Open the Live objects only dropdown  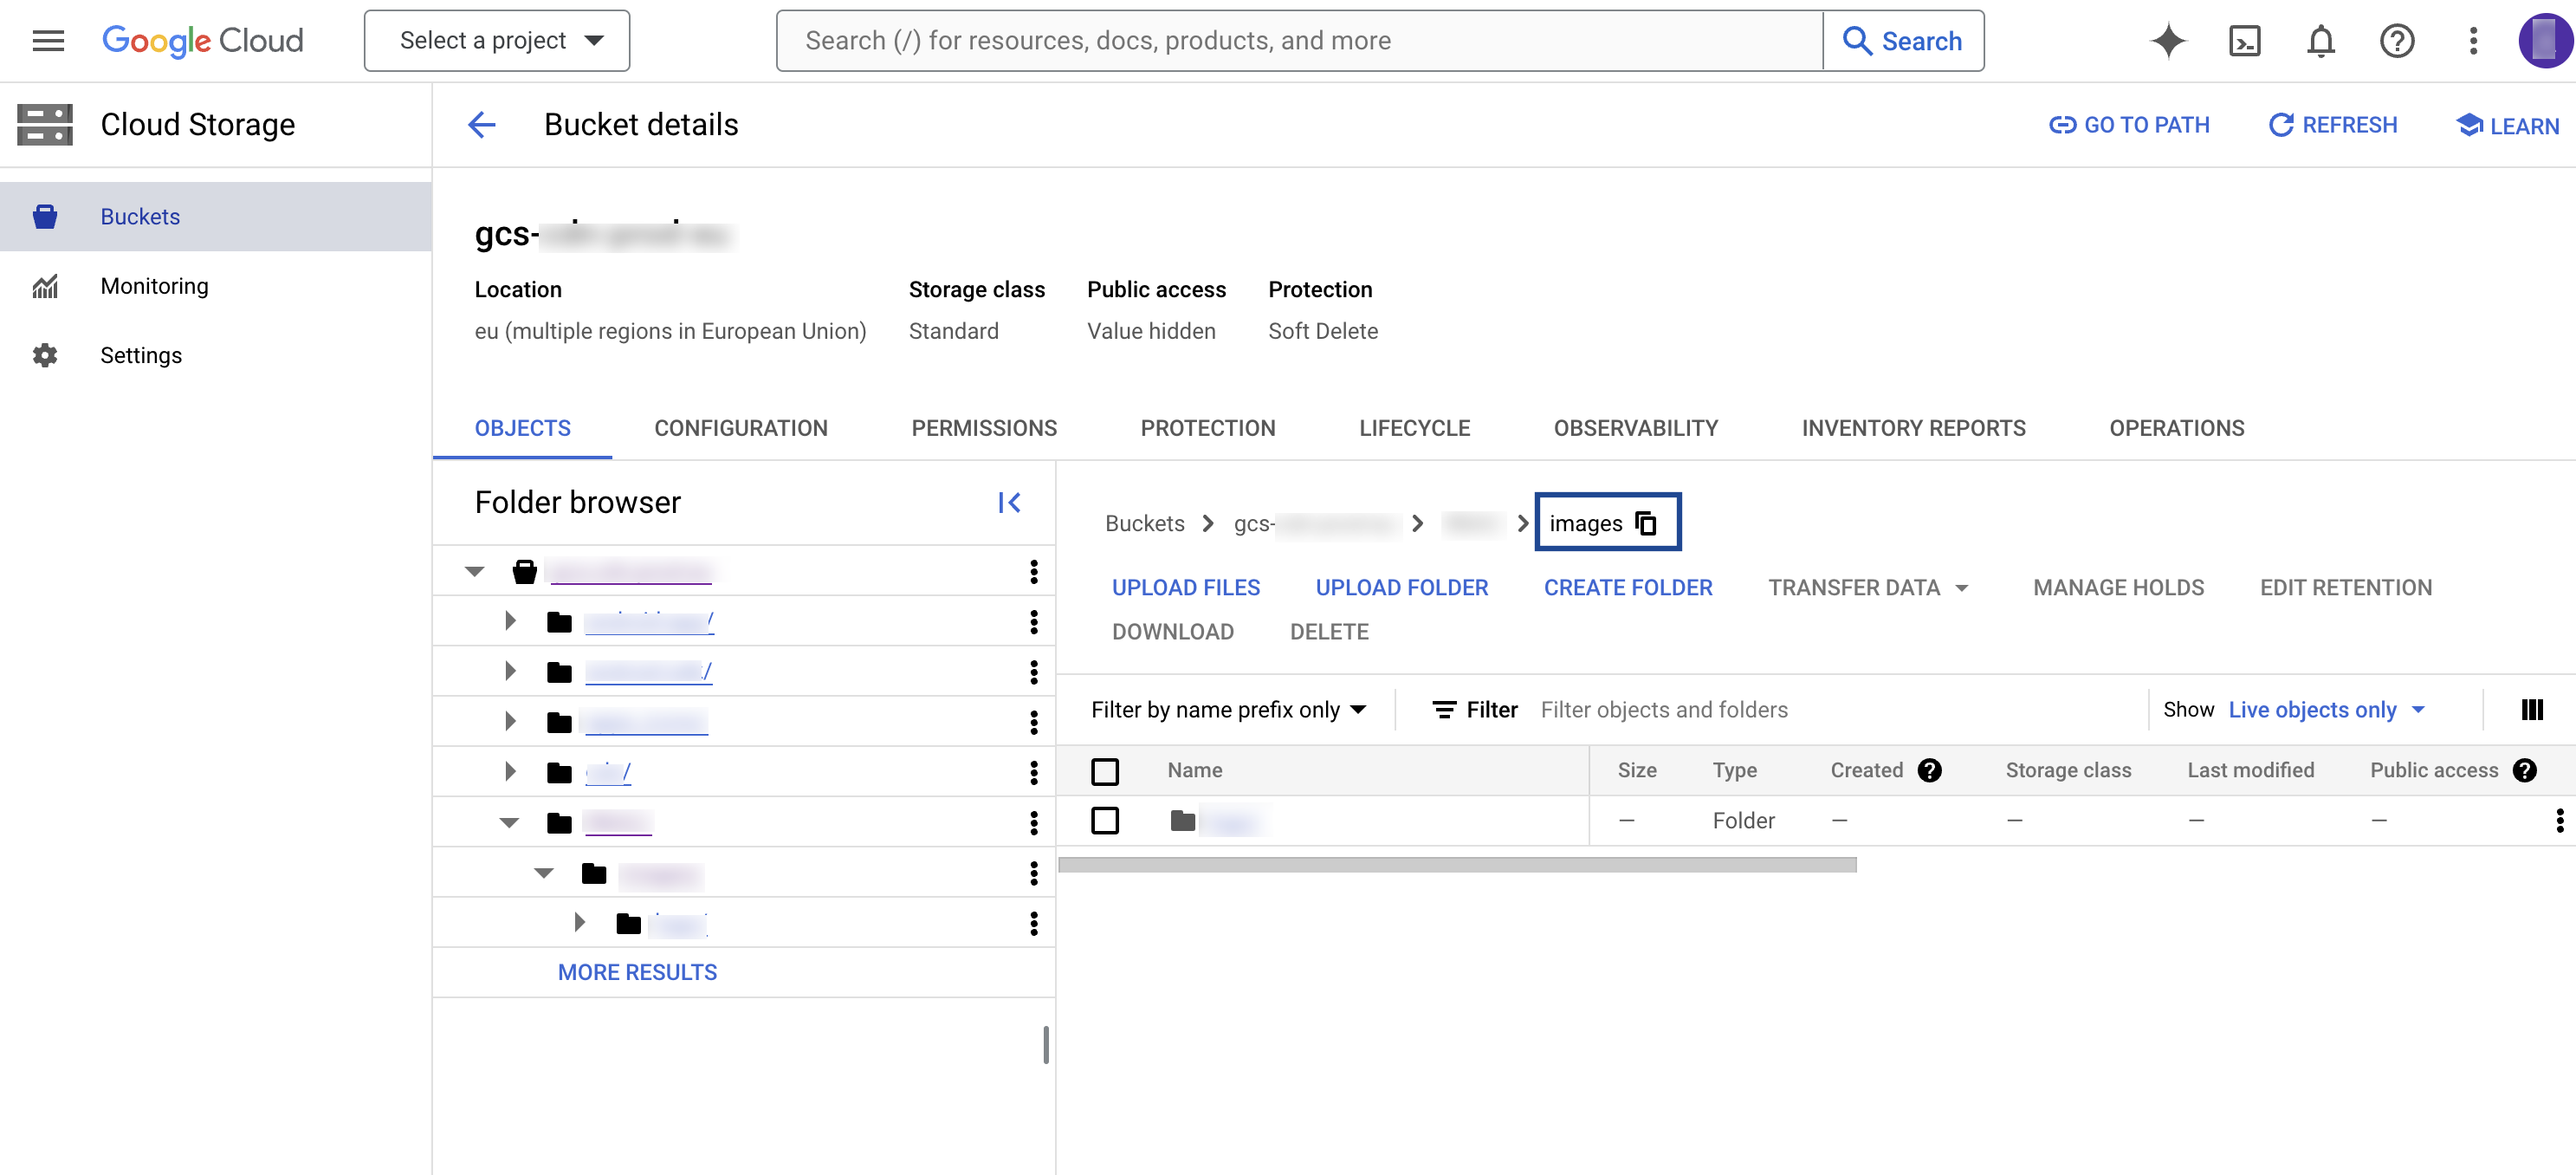pyautogui.click(x=2325, y=709)
